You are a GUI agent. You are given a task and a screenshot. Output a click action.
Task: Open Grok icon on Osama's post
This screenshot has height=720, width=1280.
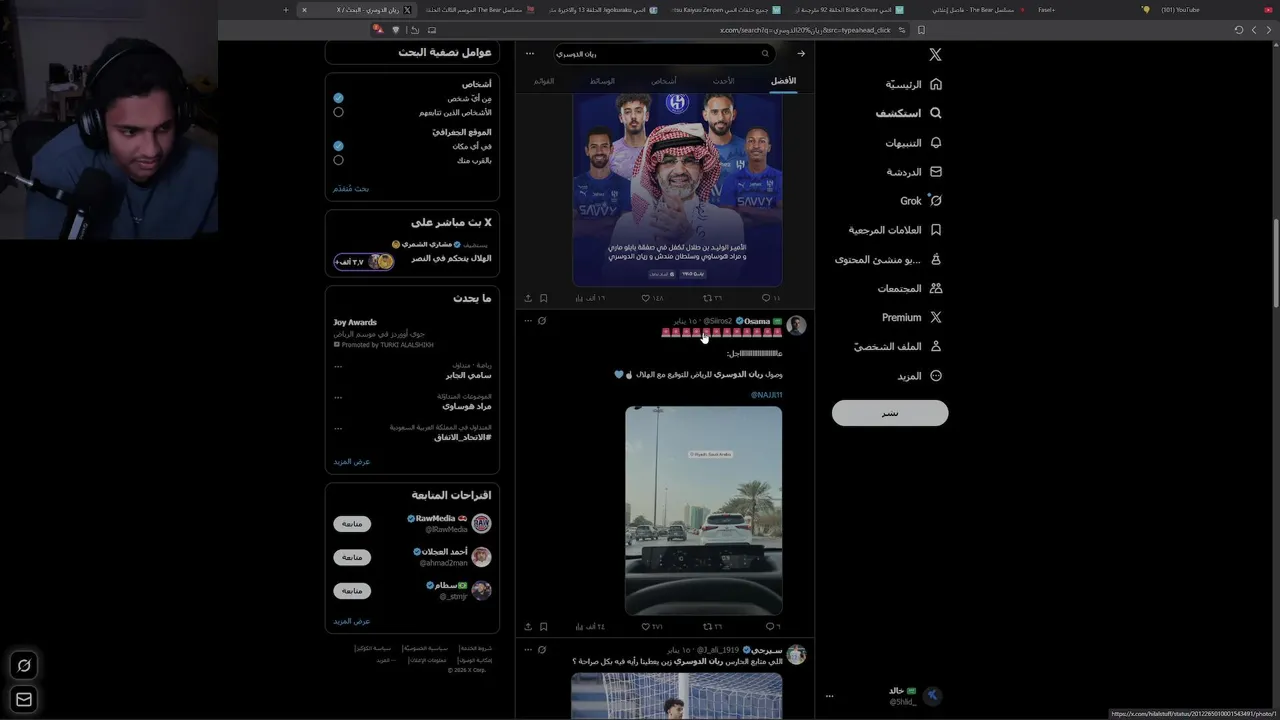(x=542, y=321)
